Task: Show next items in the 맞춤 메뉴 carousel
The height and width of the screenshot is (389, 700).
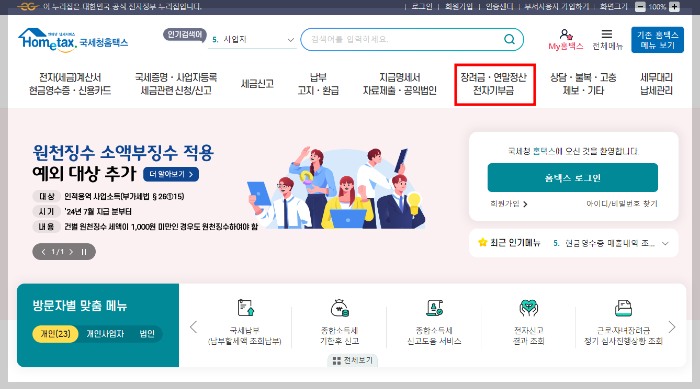Action: [x=672, y=327]
